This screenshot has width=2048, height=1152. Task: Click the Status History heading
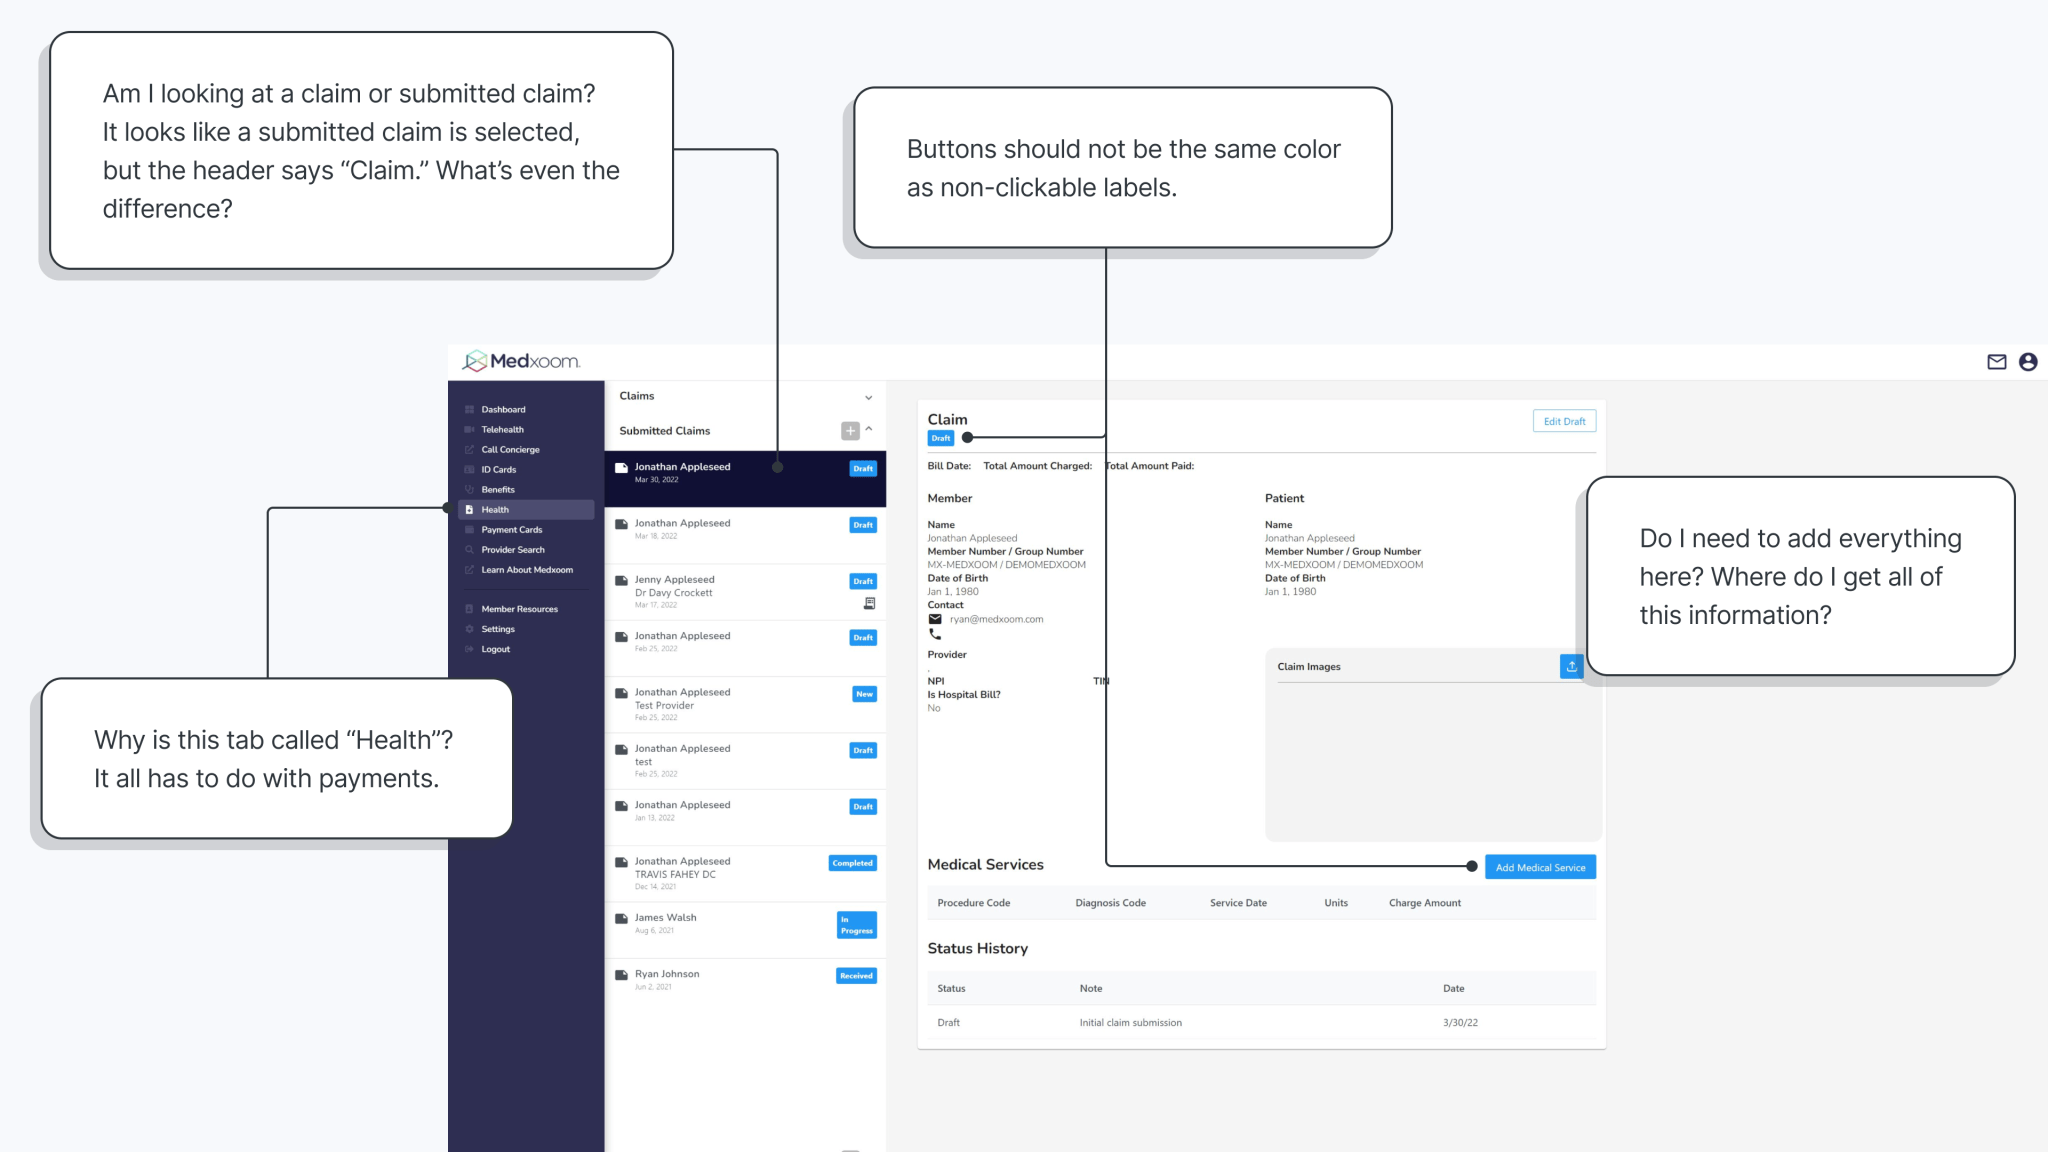click(x=977, y=949)
